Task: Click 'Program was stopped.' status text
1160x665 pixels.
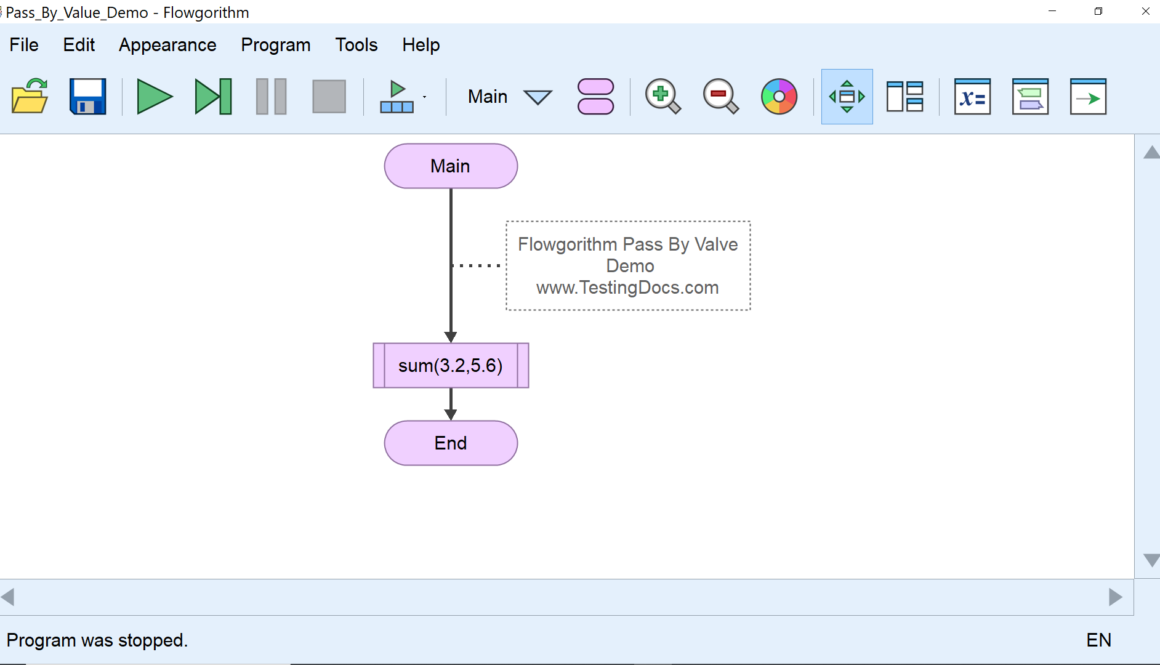Action: point(97,640)
